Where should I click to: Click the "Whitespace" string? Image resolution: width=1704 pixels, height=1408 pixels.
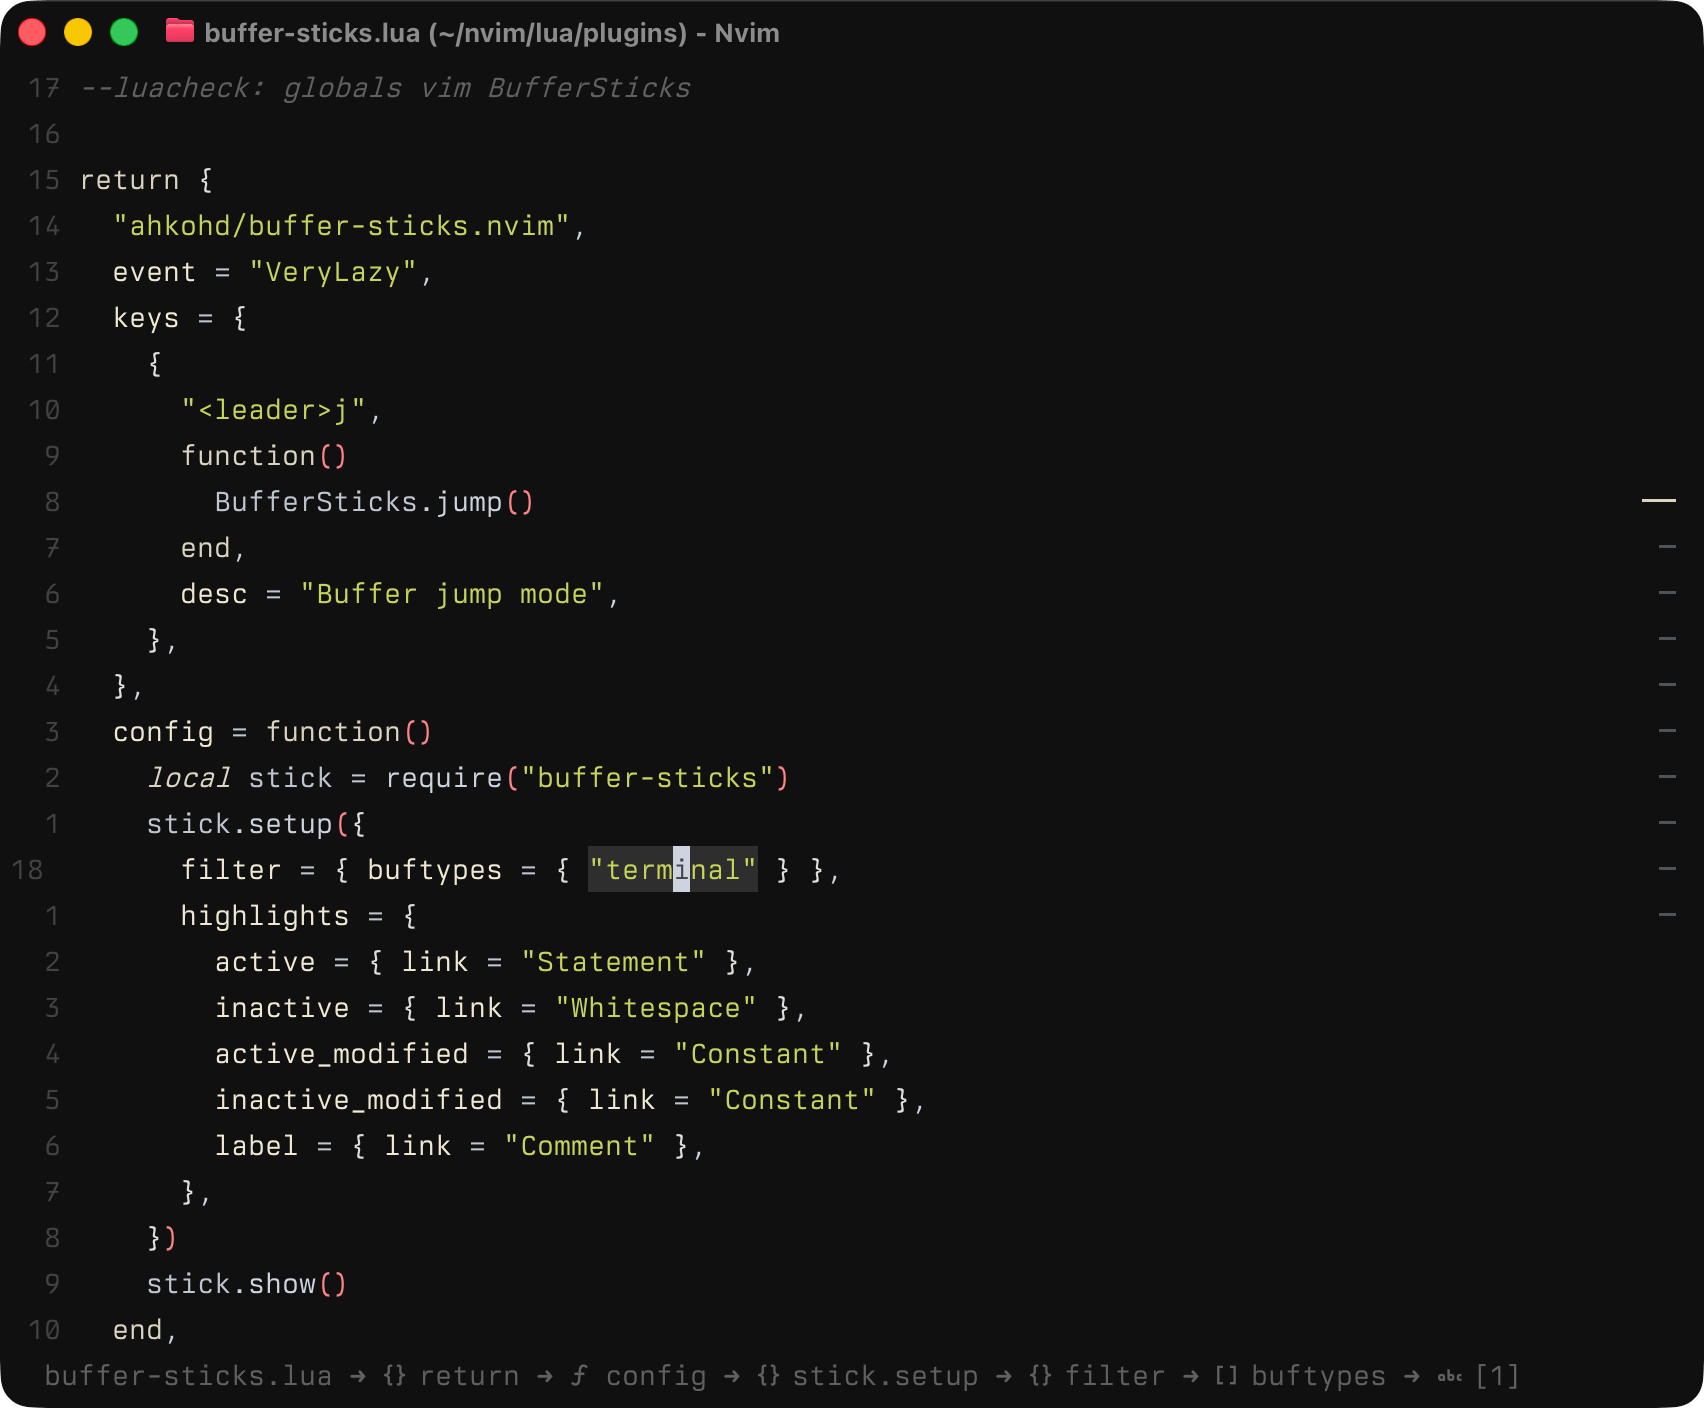click(x=656, y=1008)
